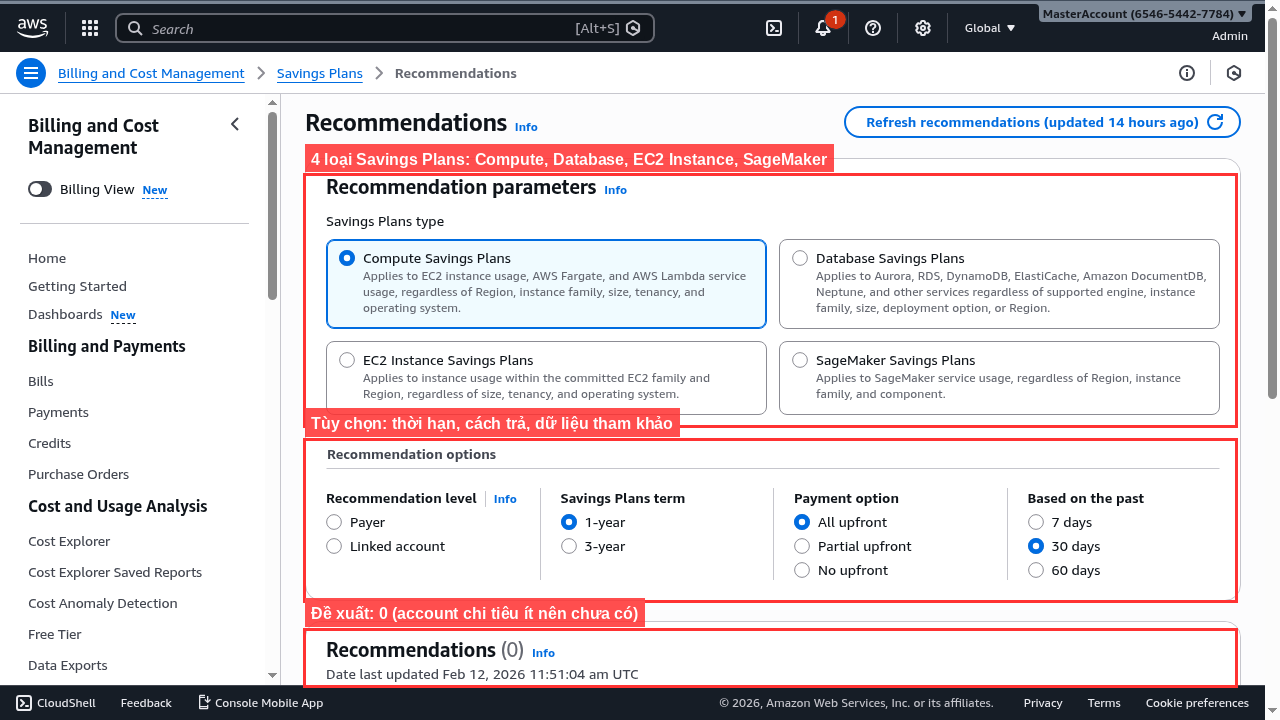
Task: Open the notifications bell
Action: point(823,28)
